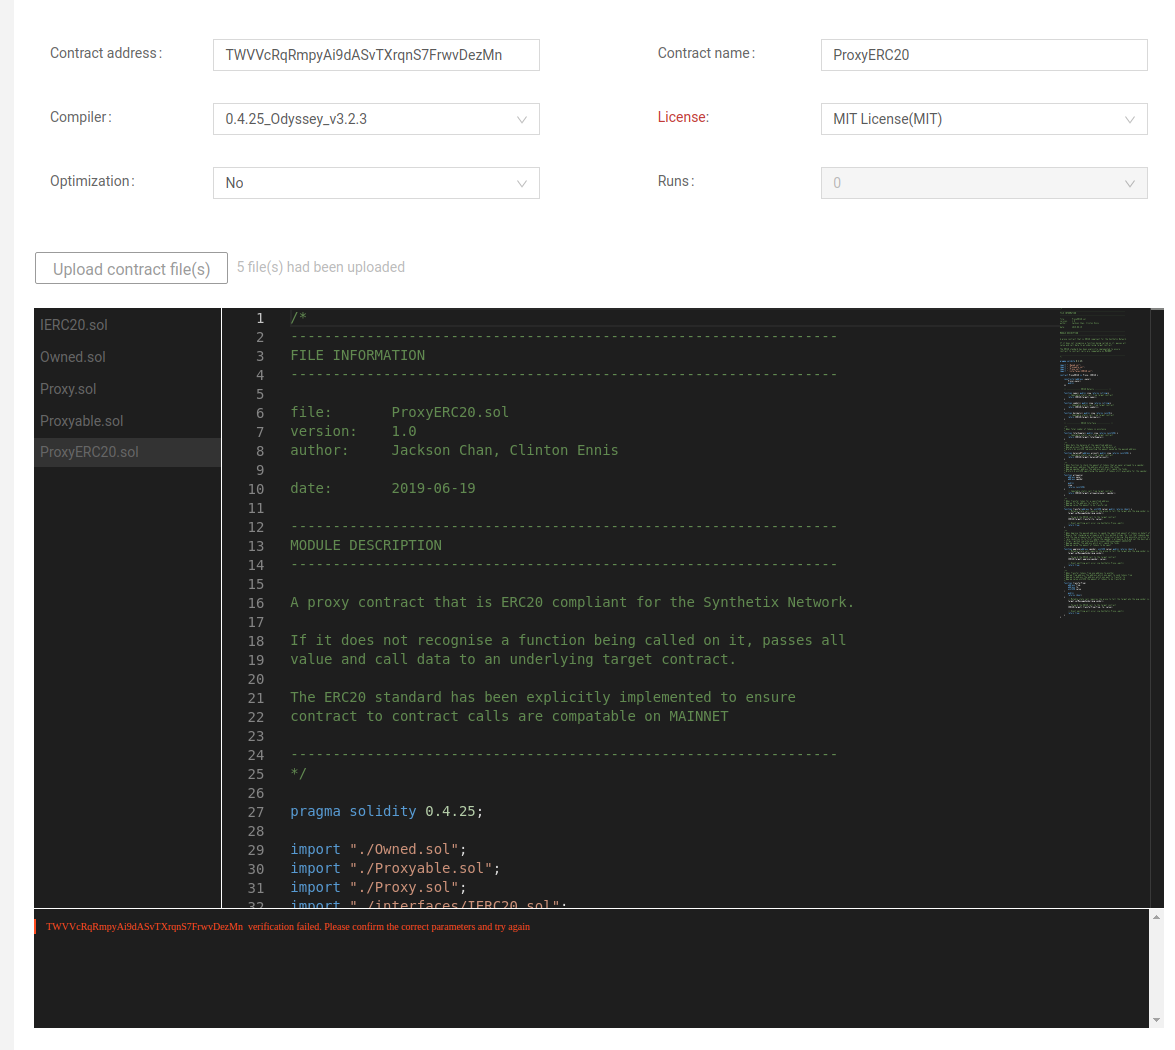
Task: Click line number 27 in the editor
Action: pyautogui.click(x=256, y=812)
